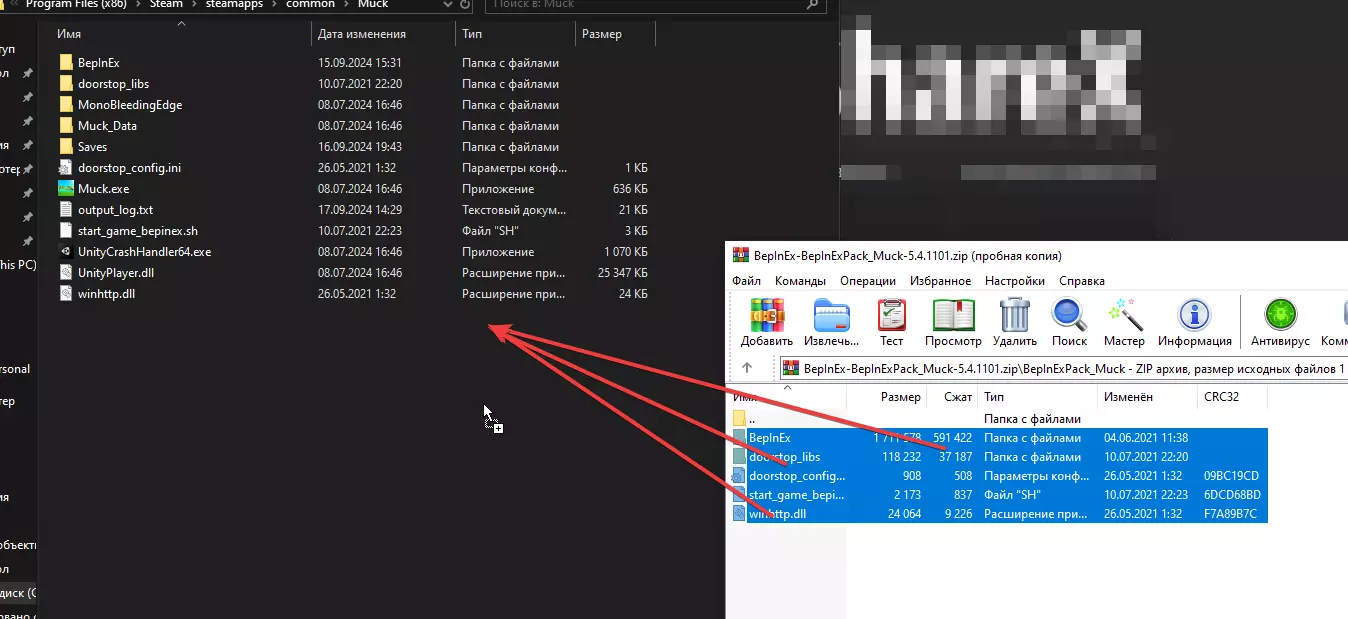Select the doorstop_libs folder icon in Explorer

(67, 84)
